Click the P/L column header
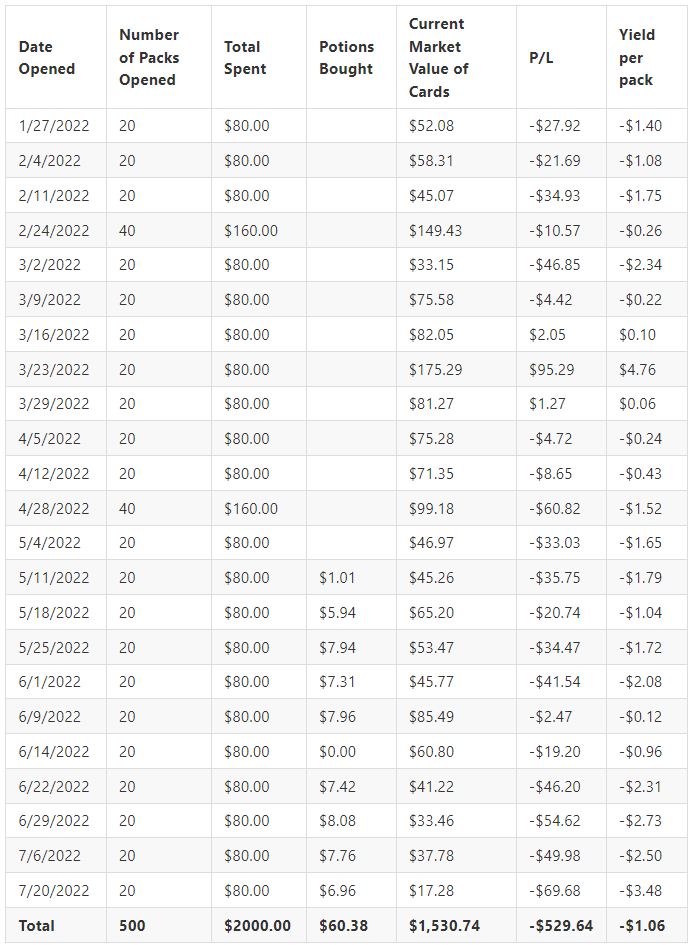 (561, 58)
